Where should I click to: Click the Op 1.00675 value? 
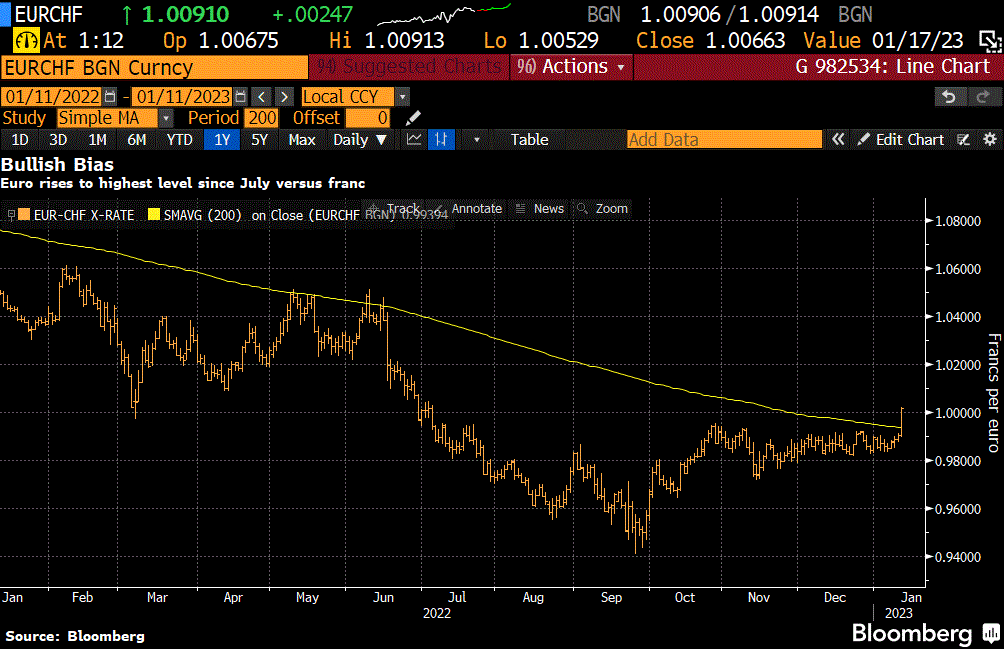coord(221,41)
